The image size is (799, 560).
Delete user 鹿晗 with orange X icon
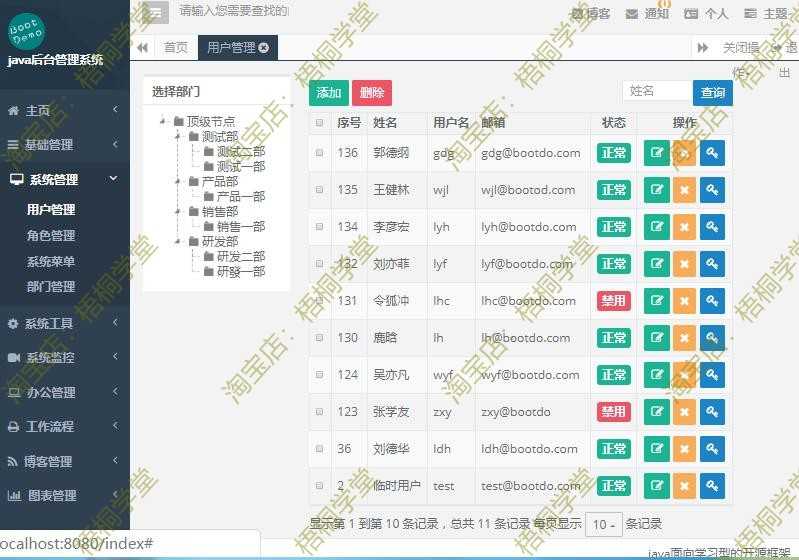point(684,338)
